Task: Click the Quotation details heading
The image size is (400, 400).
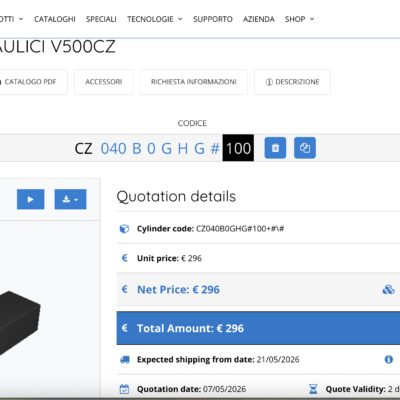Action: [176, 196]
